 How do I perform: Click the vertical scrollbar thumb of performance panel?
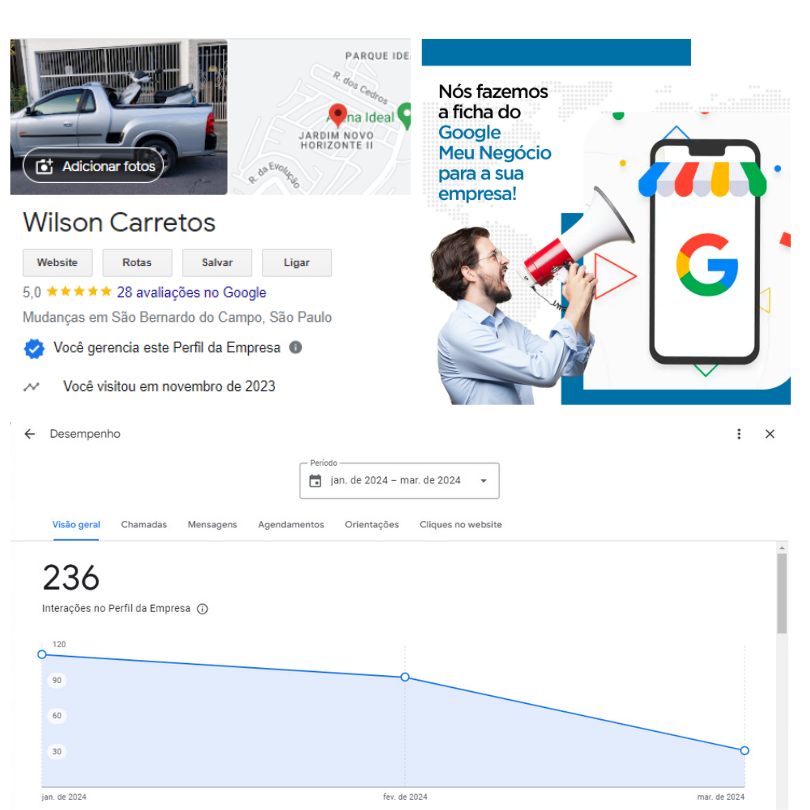(782, 593)
